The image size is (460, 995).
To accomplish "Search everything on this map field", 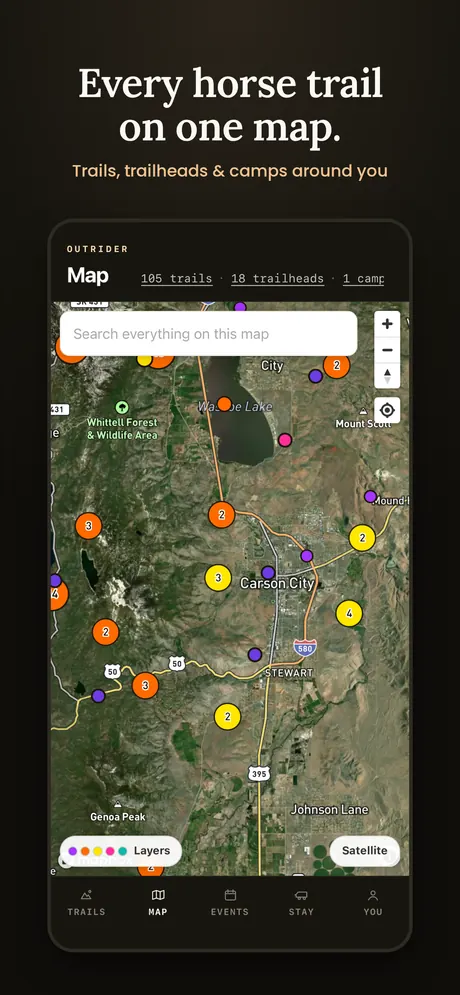I will [208, 334].
